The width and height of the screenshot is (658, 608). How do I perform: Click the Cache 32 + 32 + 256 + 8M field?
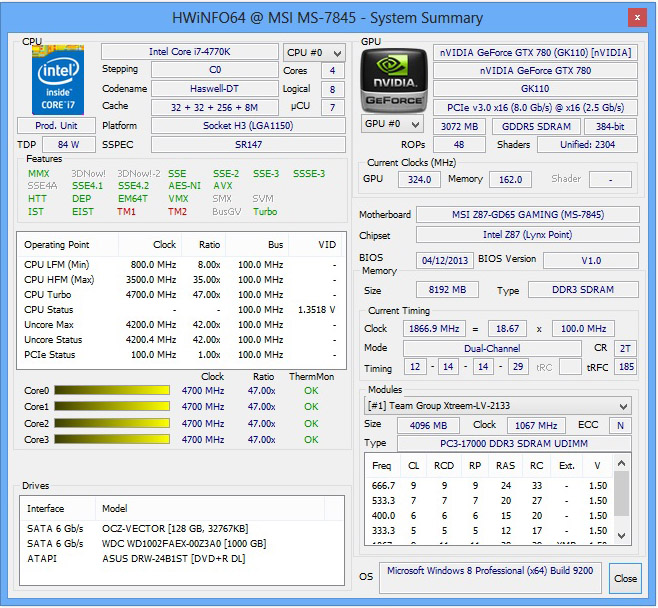coord(215,107)
